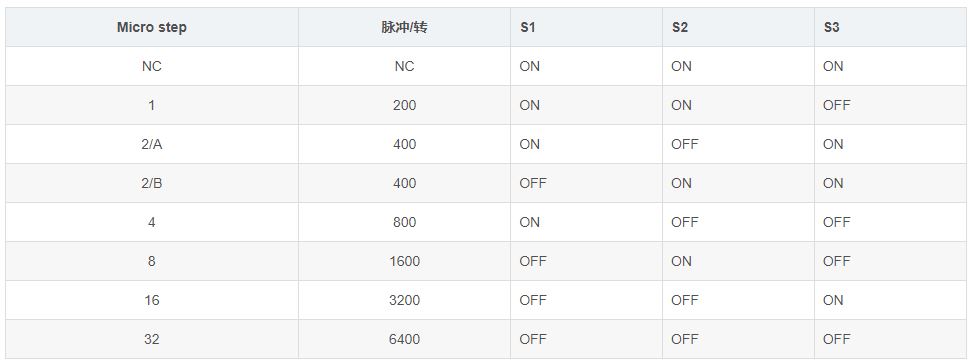972x363 pixels.
Task: Select the 6400 pulses value cell
Action: coord(404,339)
